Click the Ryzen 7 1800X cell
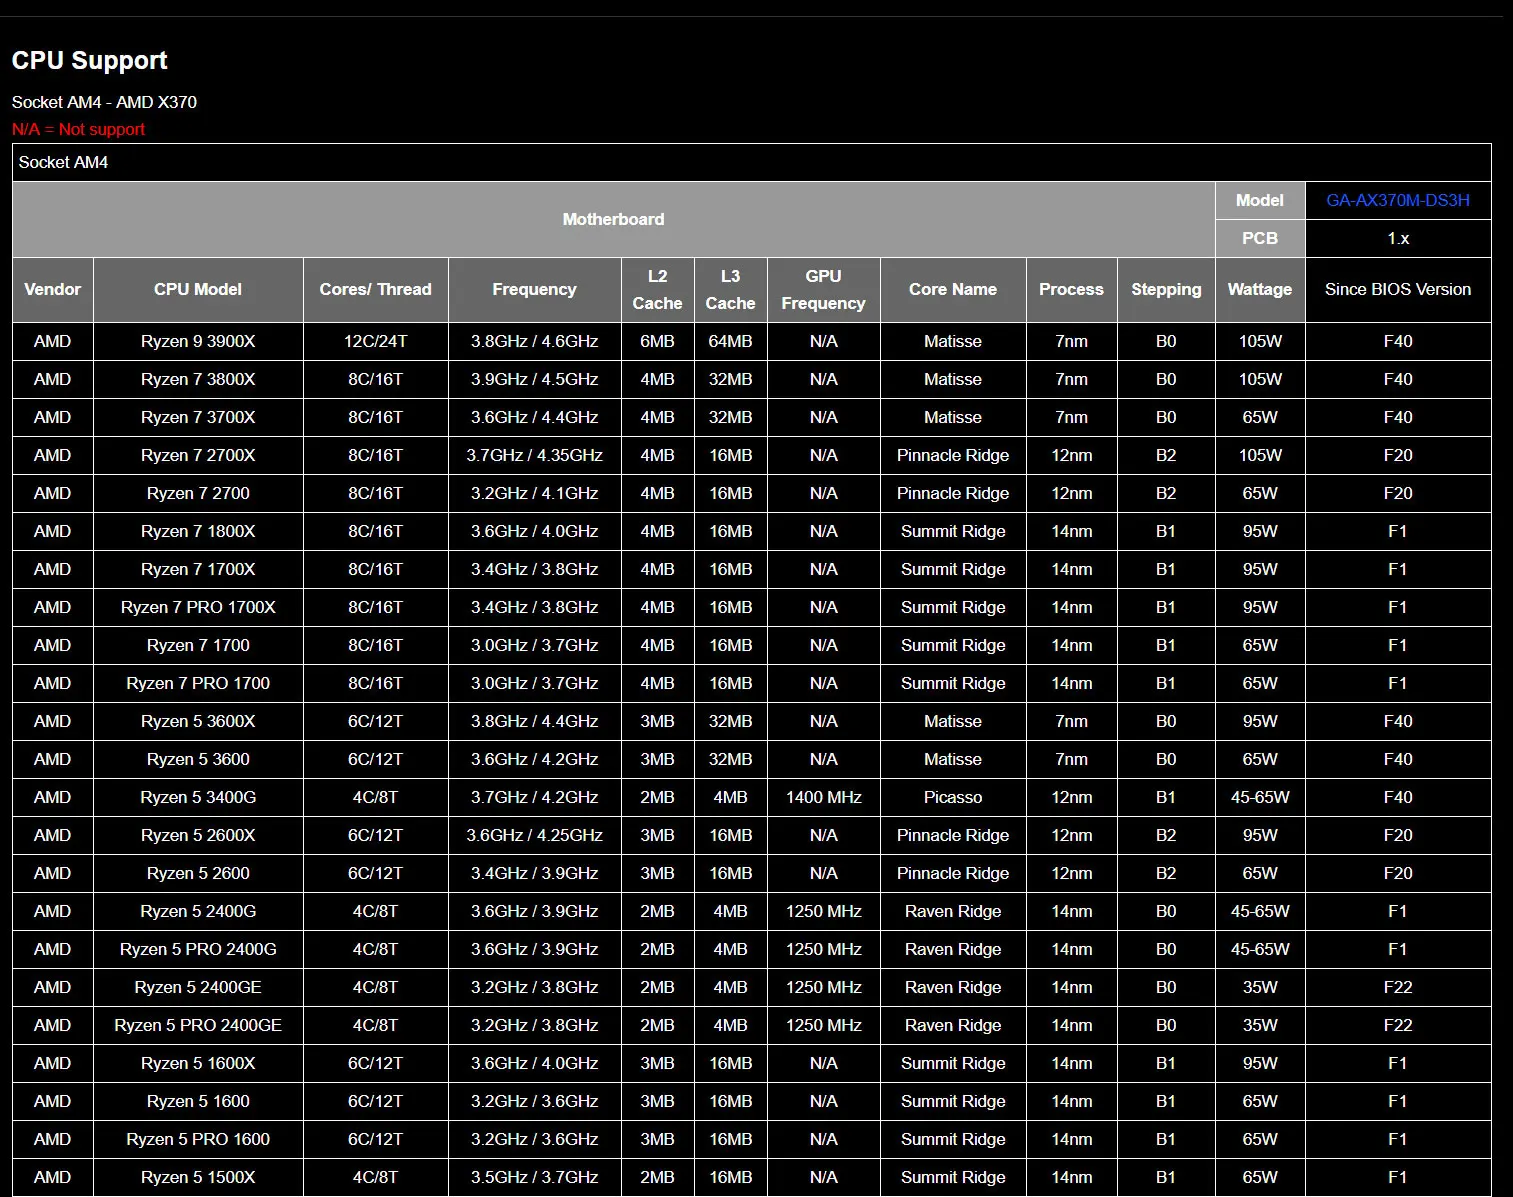The height and width of the screenshot is (1197, 1513). tap(198, 531)
